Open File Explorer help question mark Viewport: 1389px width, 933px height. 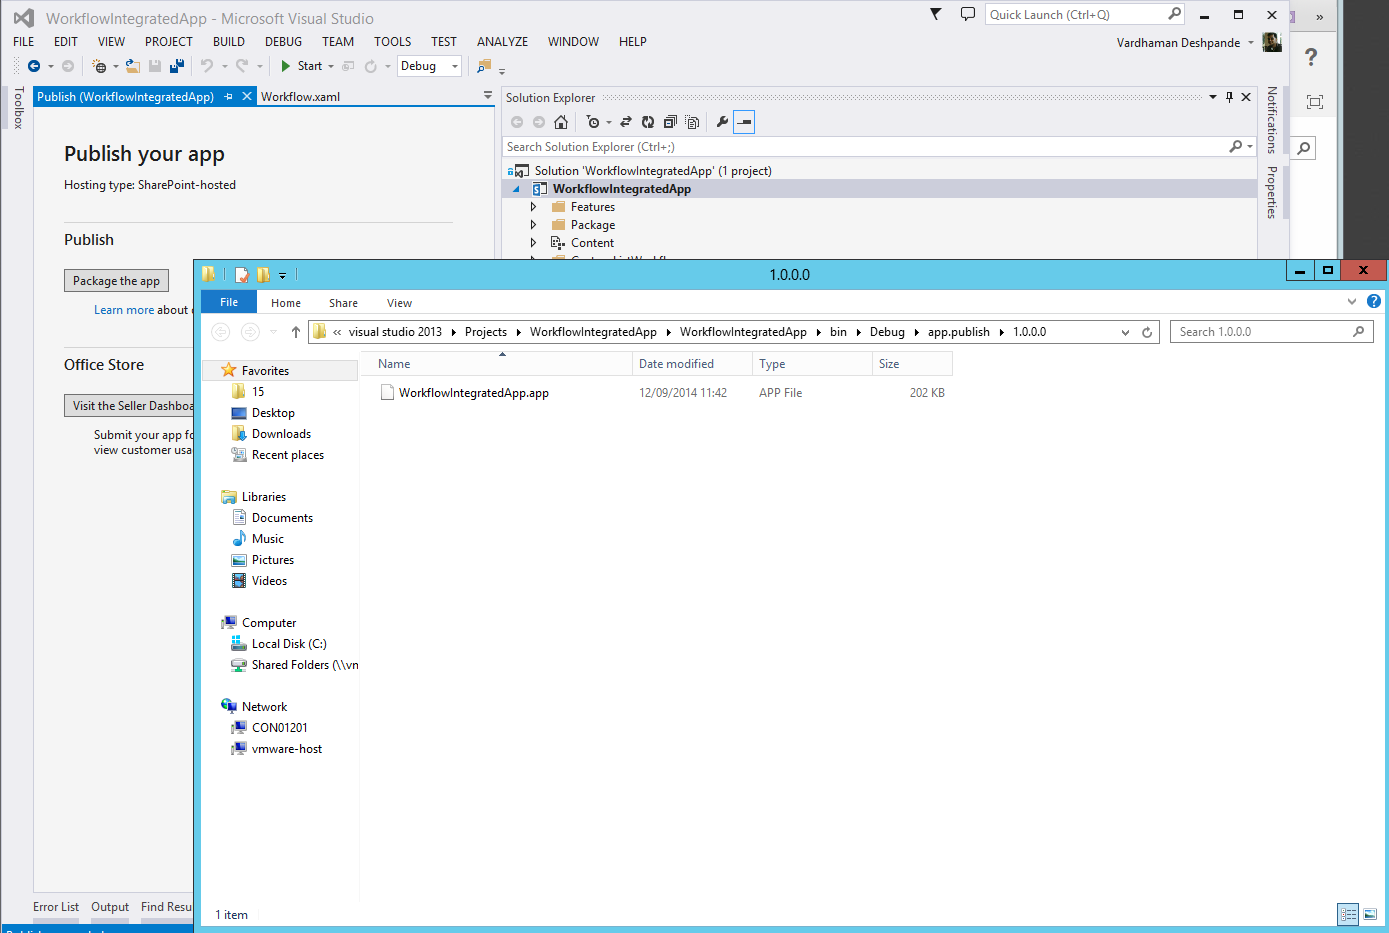click(1374, 301)
